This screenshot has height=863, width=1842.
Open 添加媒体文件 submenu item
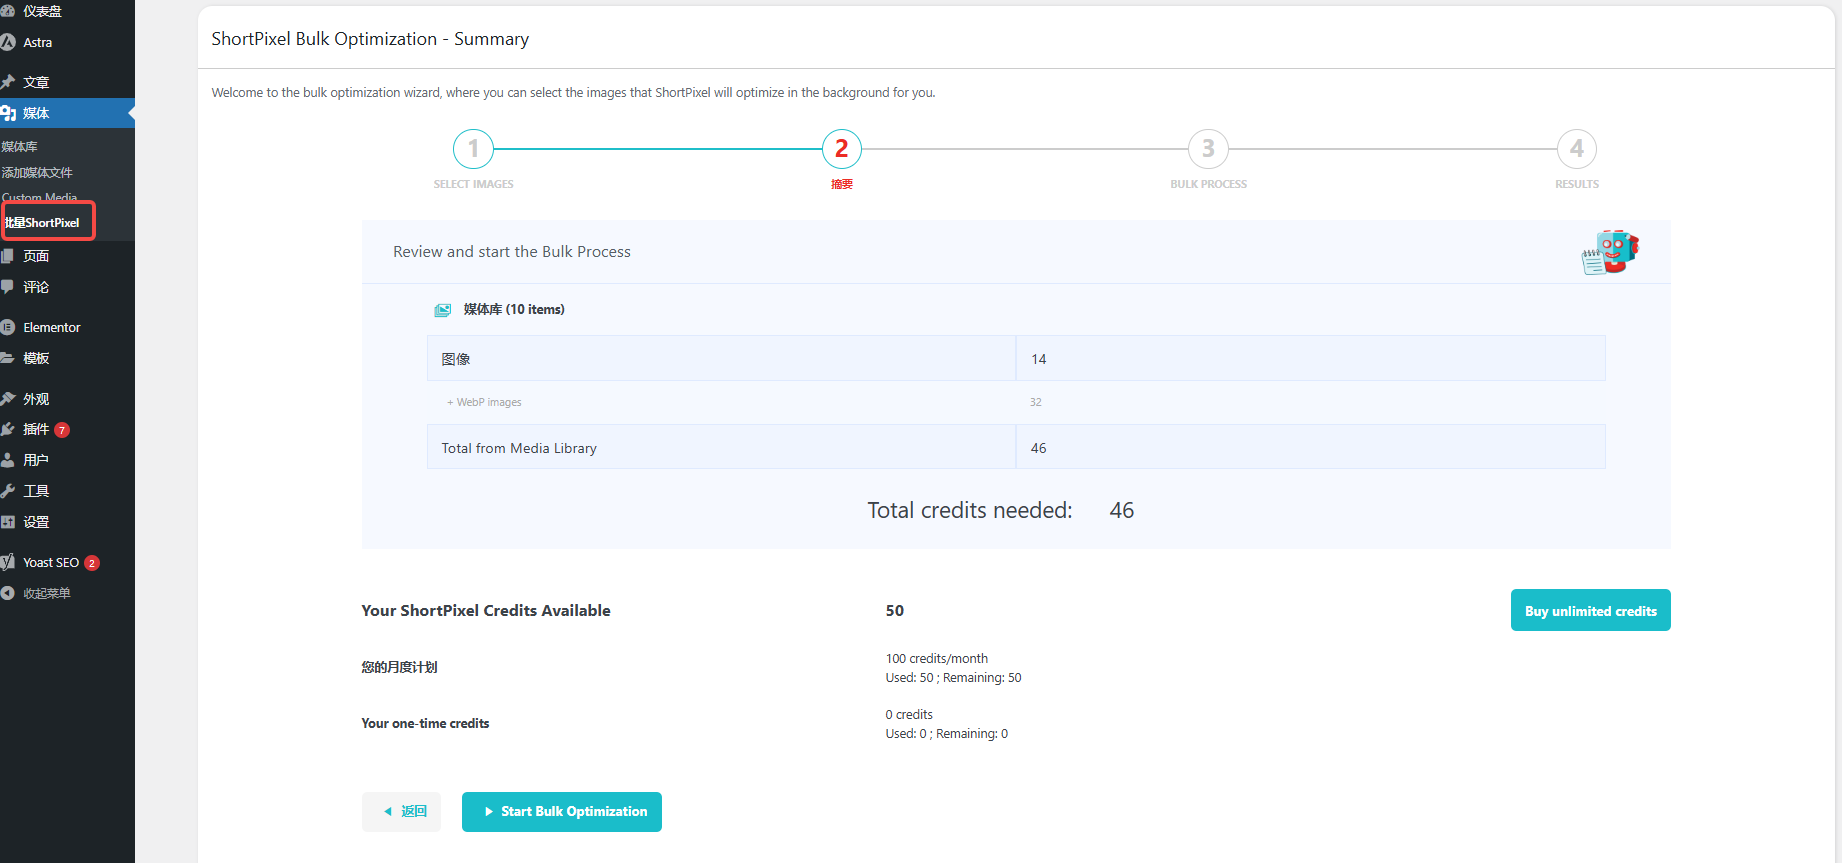[37, 172]
